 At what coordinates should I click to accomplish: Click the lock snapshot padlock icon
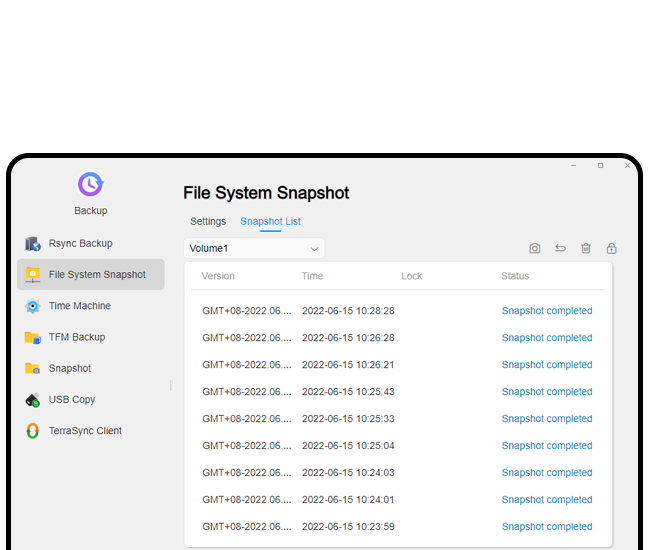click(611, 249)
